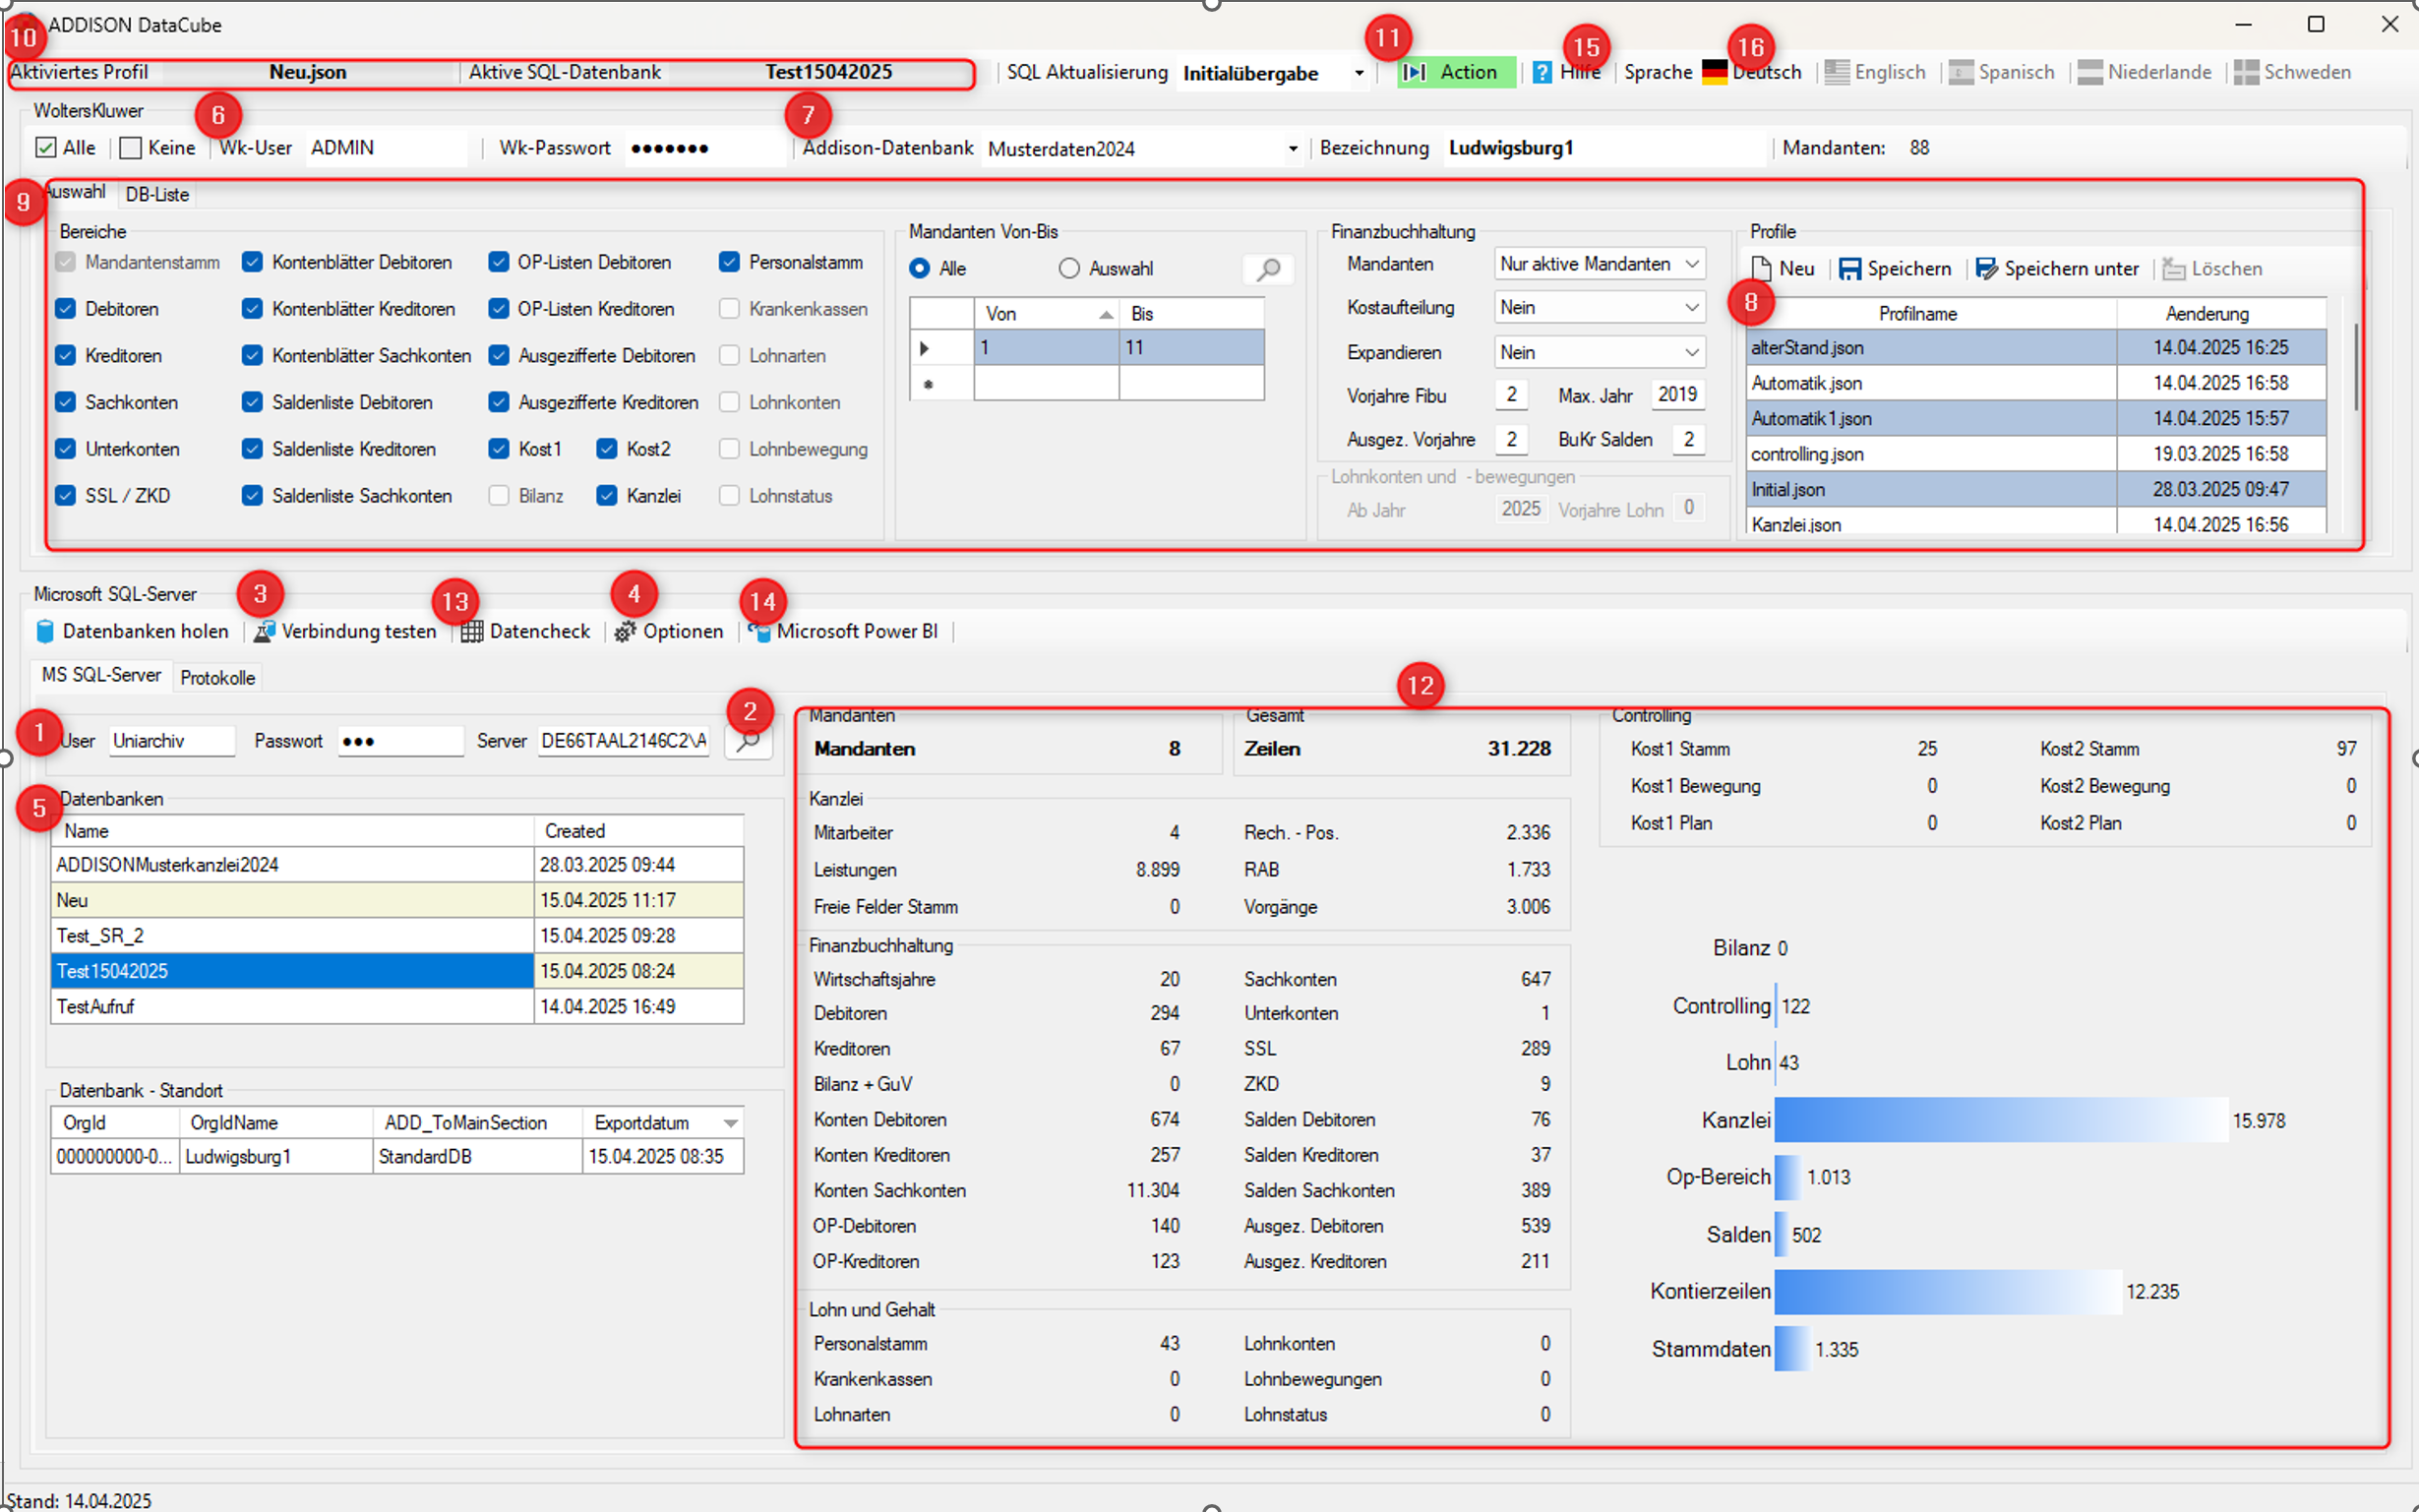Image resolution: width=2419 pixels, height=1512 pixels.
Task: Toggle the Keine checkbox
Action: [130, 148]
